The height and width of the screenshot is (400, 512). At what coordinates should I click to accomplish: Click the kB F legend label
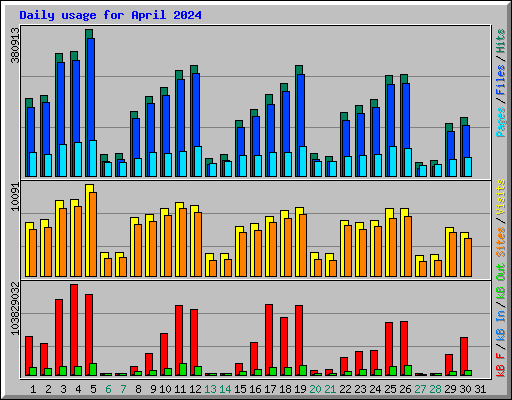click(x=501, y=365)
